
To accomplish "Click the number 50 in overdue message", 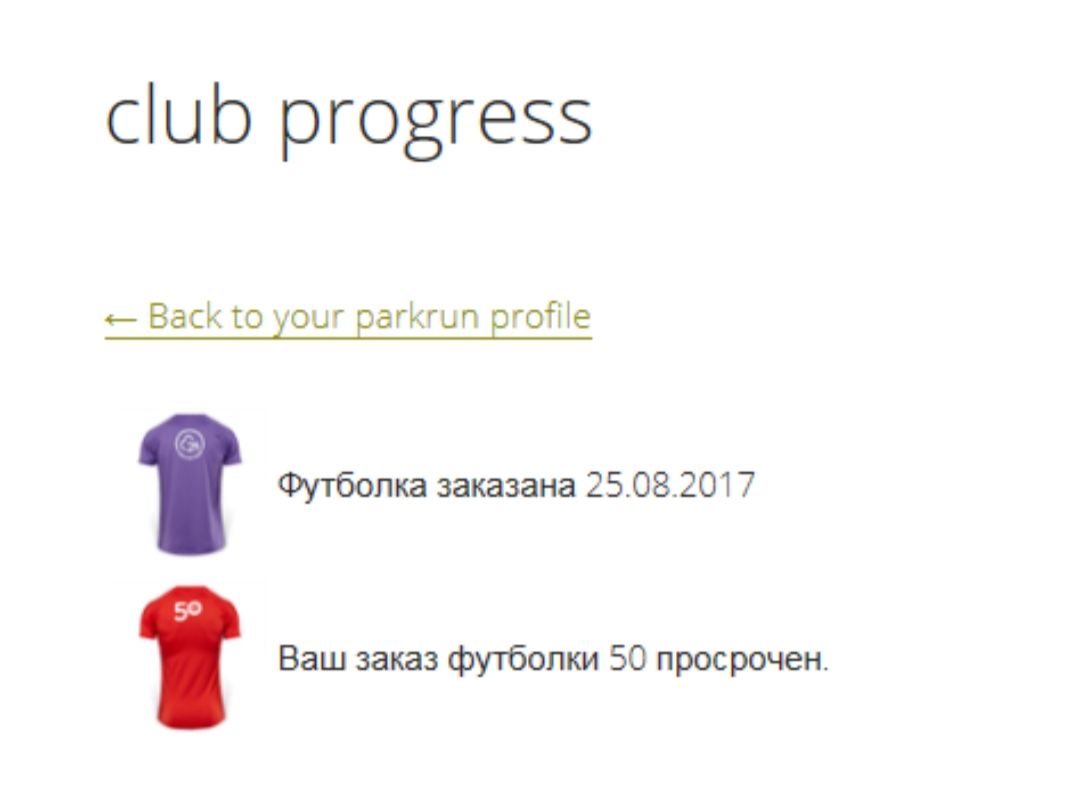I will click(628, 658).
